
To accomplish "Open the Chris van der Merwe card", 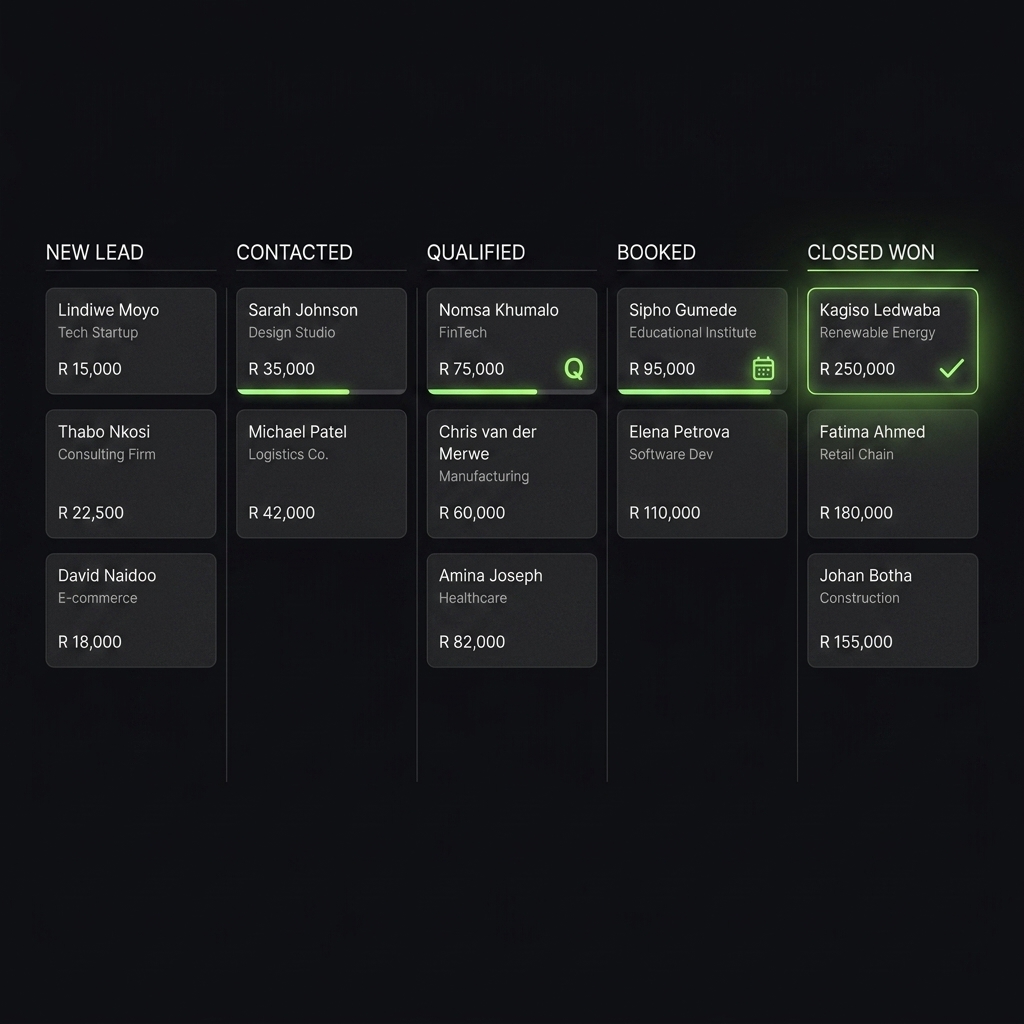I will click(511, 473).
